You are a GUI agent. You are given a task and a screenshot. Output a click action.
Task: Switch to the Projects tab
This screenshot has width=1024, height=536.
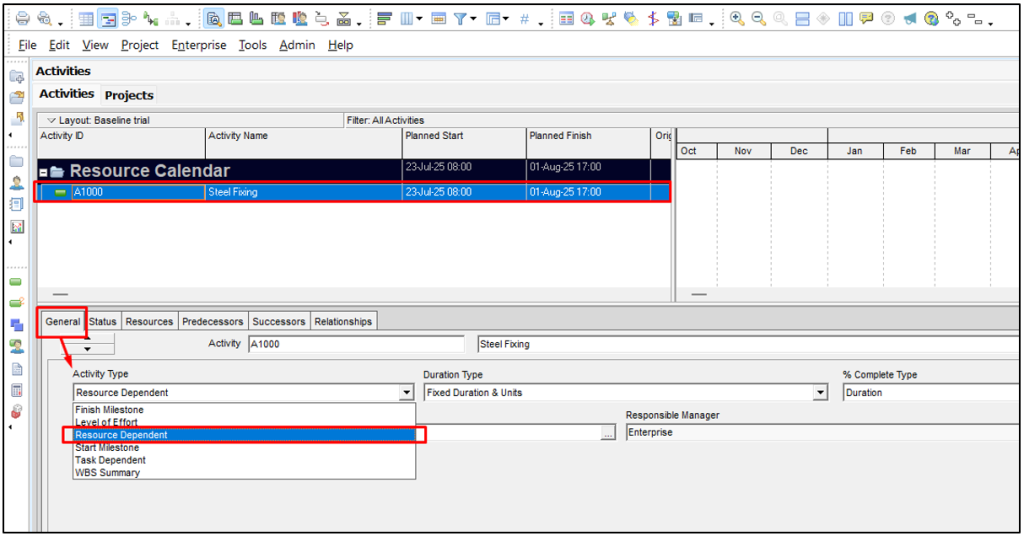click(129, 95)
